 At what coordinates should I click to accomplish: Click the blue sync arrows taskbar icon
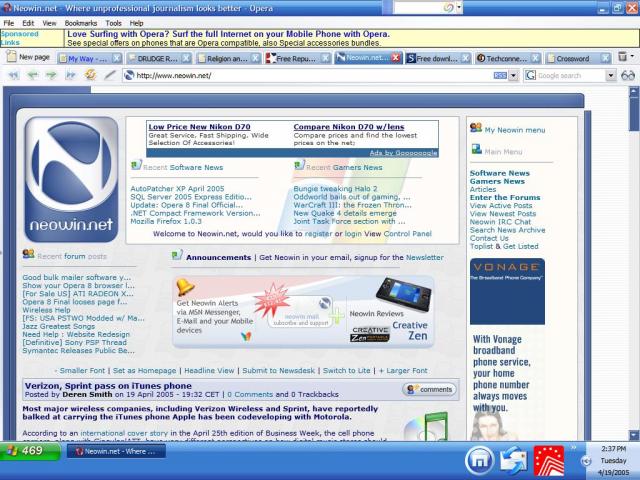coord(514,461)
